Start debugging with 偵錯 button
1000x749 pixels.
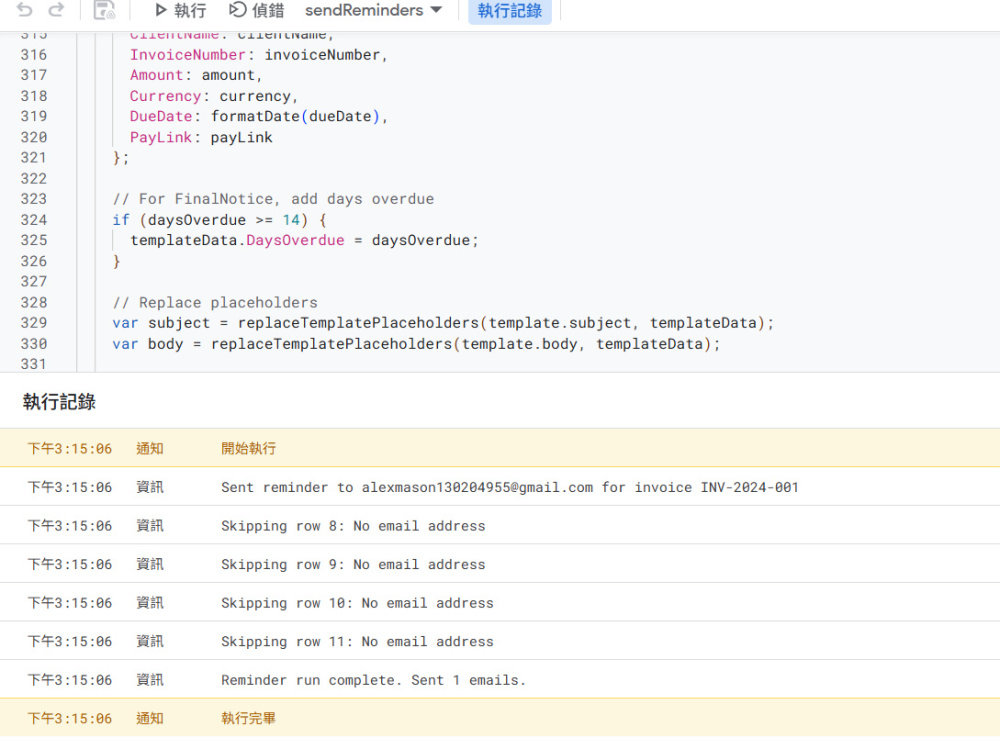(x=256, y=10)
